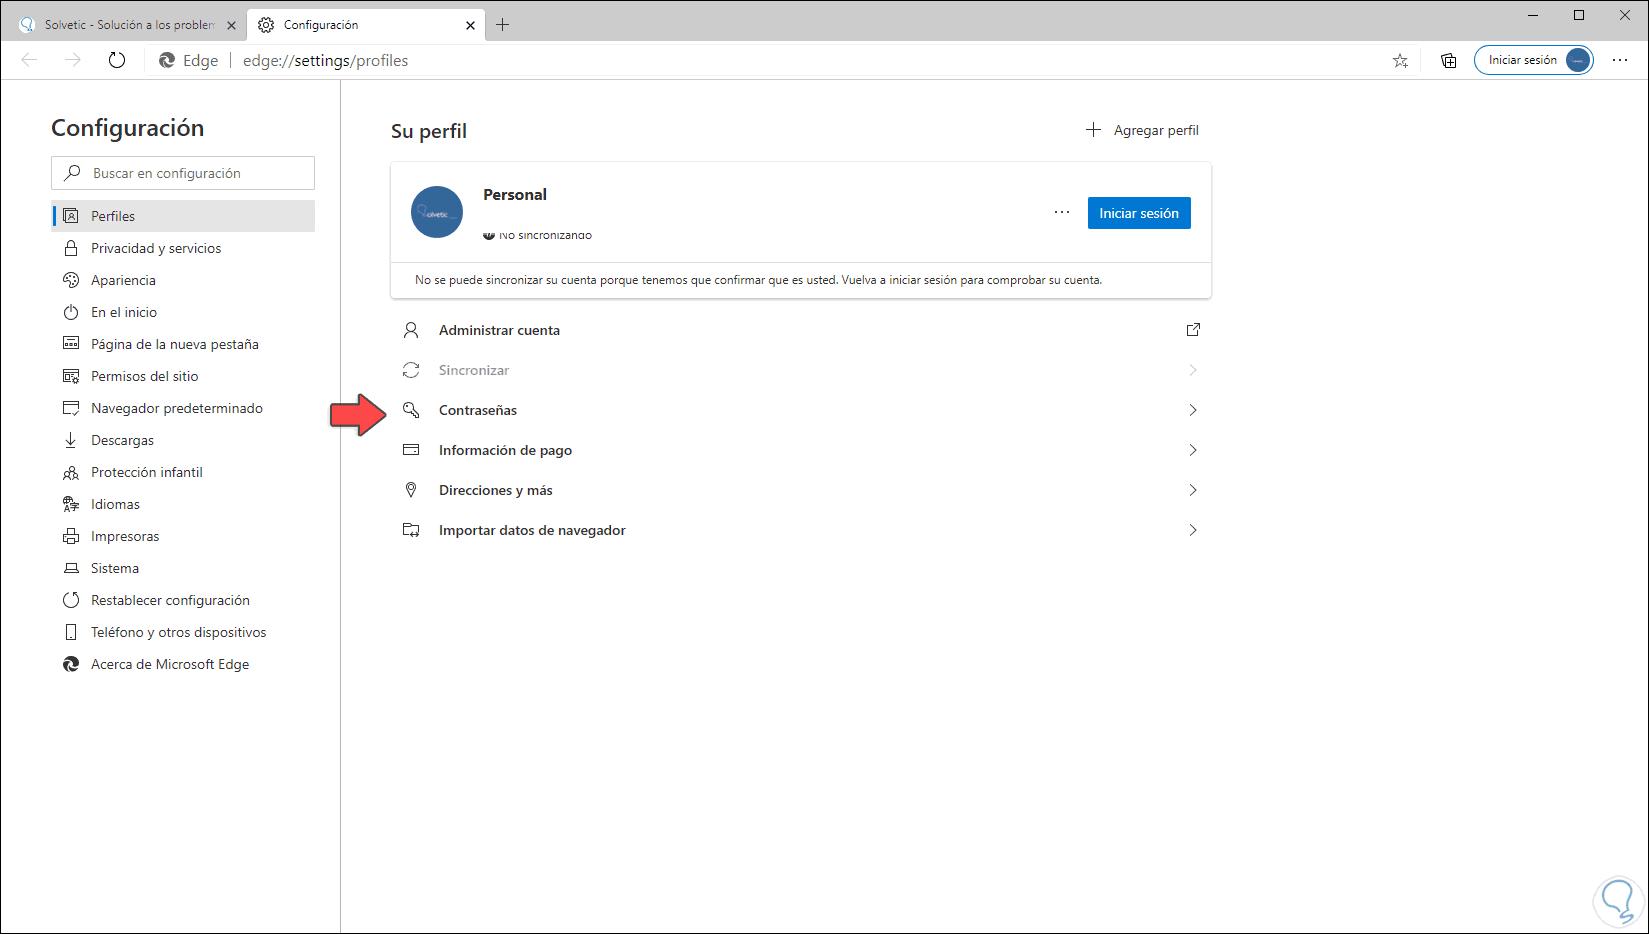Viewport: 1649px width, 934px height.
Task: Switch to the Solvetic browser tab
Action: 128,25
